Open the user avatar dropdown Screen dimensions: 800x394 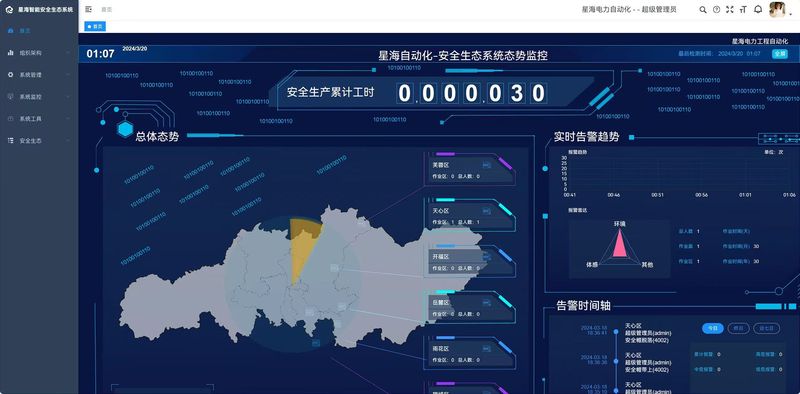778,10
